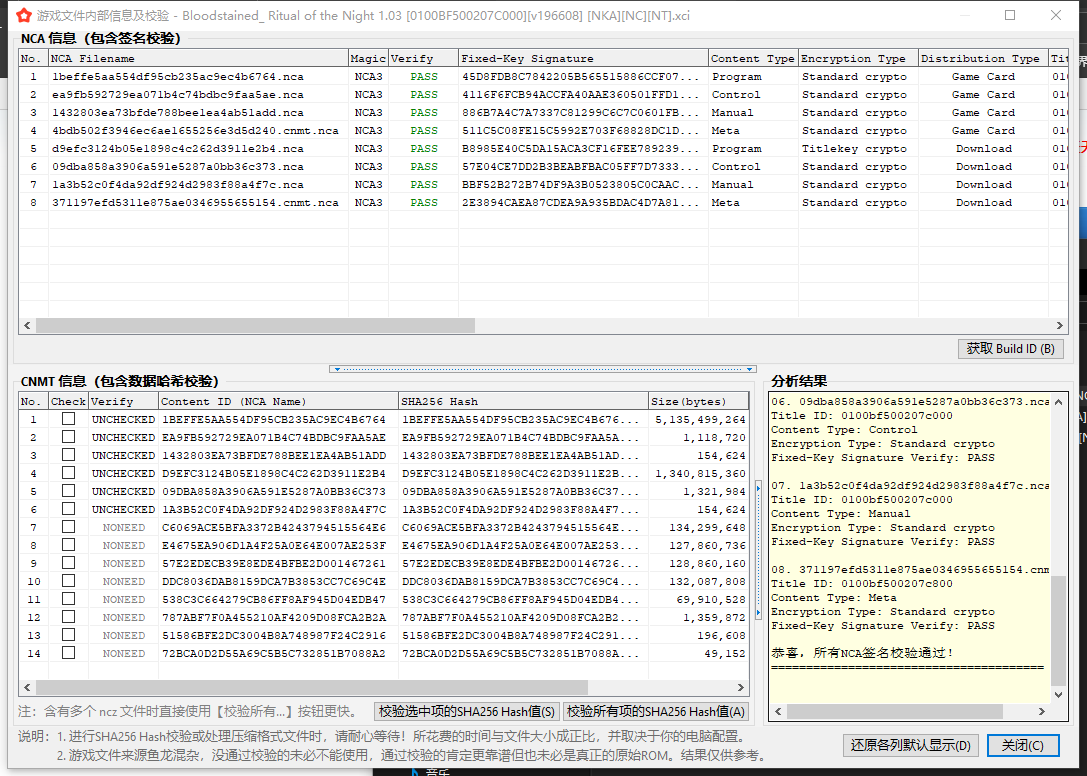Select row 4bdb502f3946ec6ae1655256e3d5d240.cnmt.nca
Image resolution: width=1087 pixels, height=776 pixels.
tap(544, 130)
